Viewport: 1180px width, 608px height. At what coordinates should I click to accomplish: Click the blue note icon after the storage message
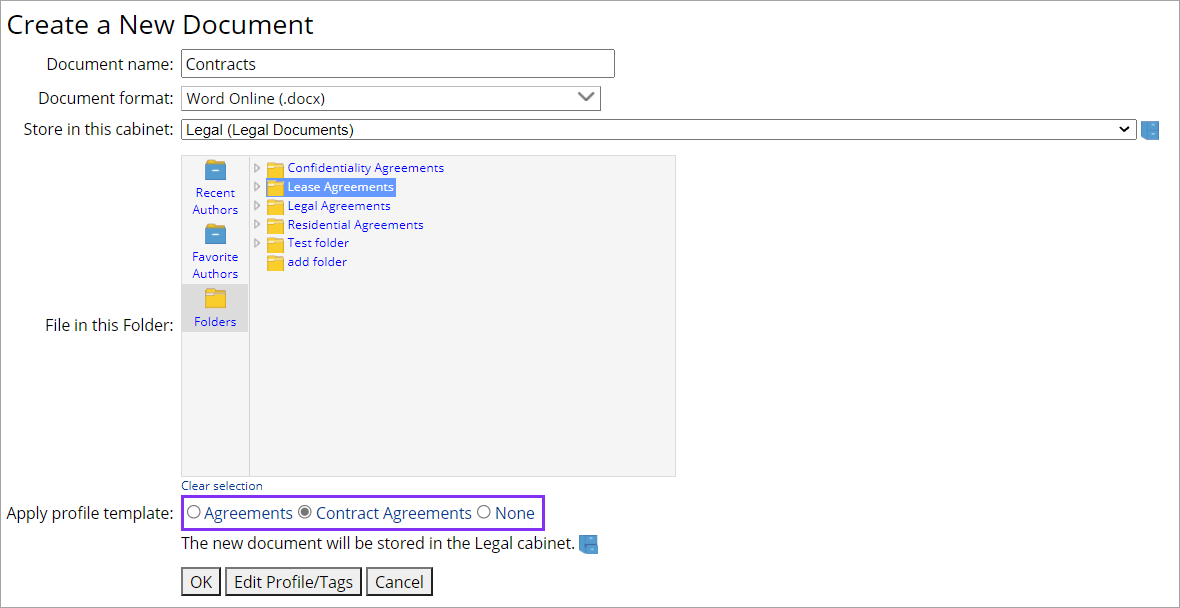click(588, 544)
